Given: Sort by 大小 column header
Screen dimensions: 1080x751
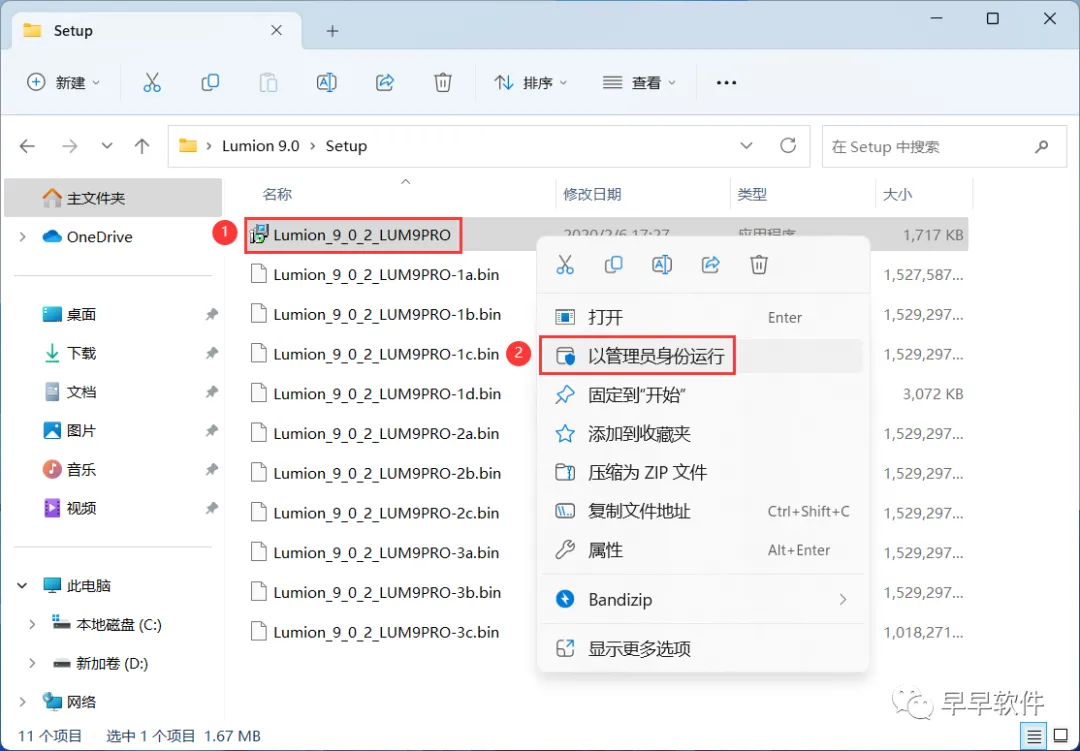Looking at the screenshot, I should pyautogui.click(x=897, y=195).
